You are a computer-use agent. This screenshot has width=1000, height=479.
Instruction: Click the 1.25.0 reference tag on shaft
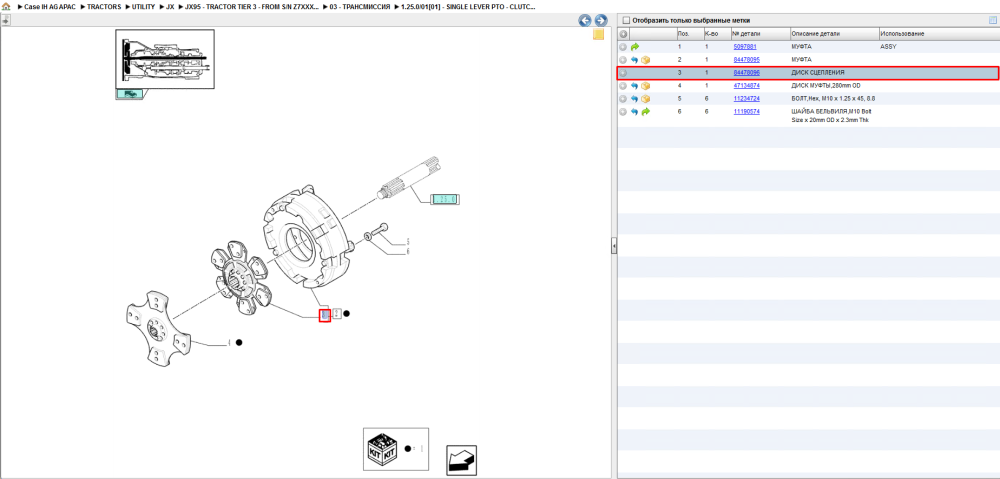(445, 200)
